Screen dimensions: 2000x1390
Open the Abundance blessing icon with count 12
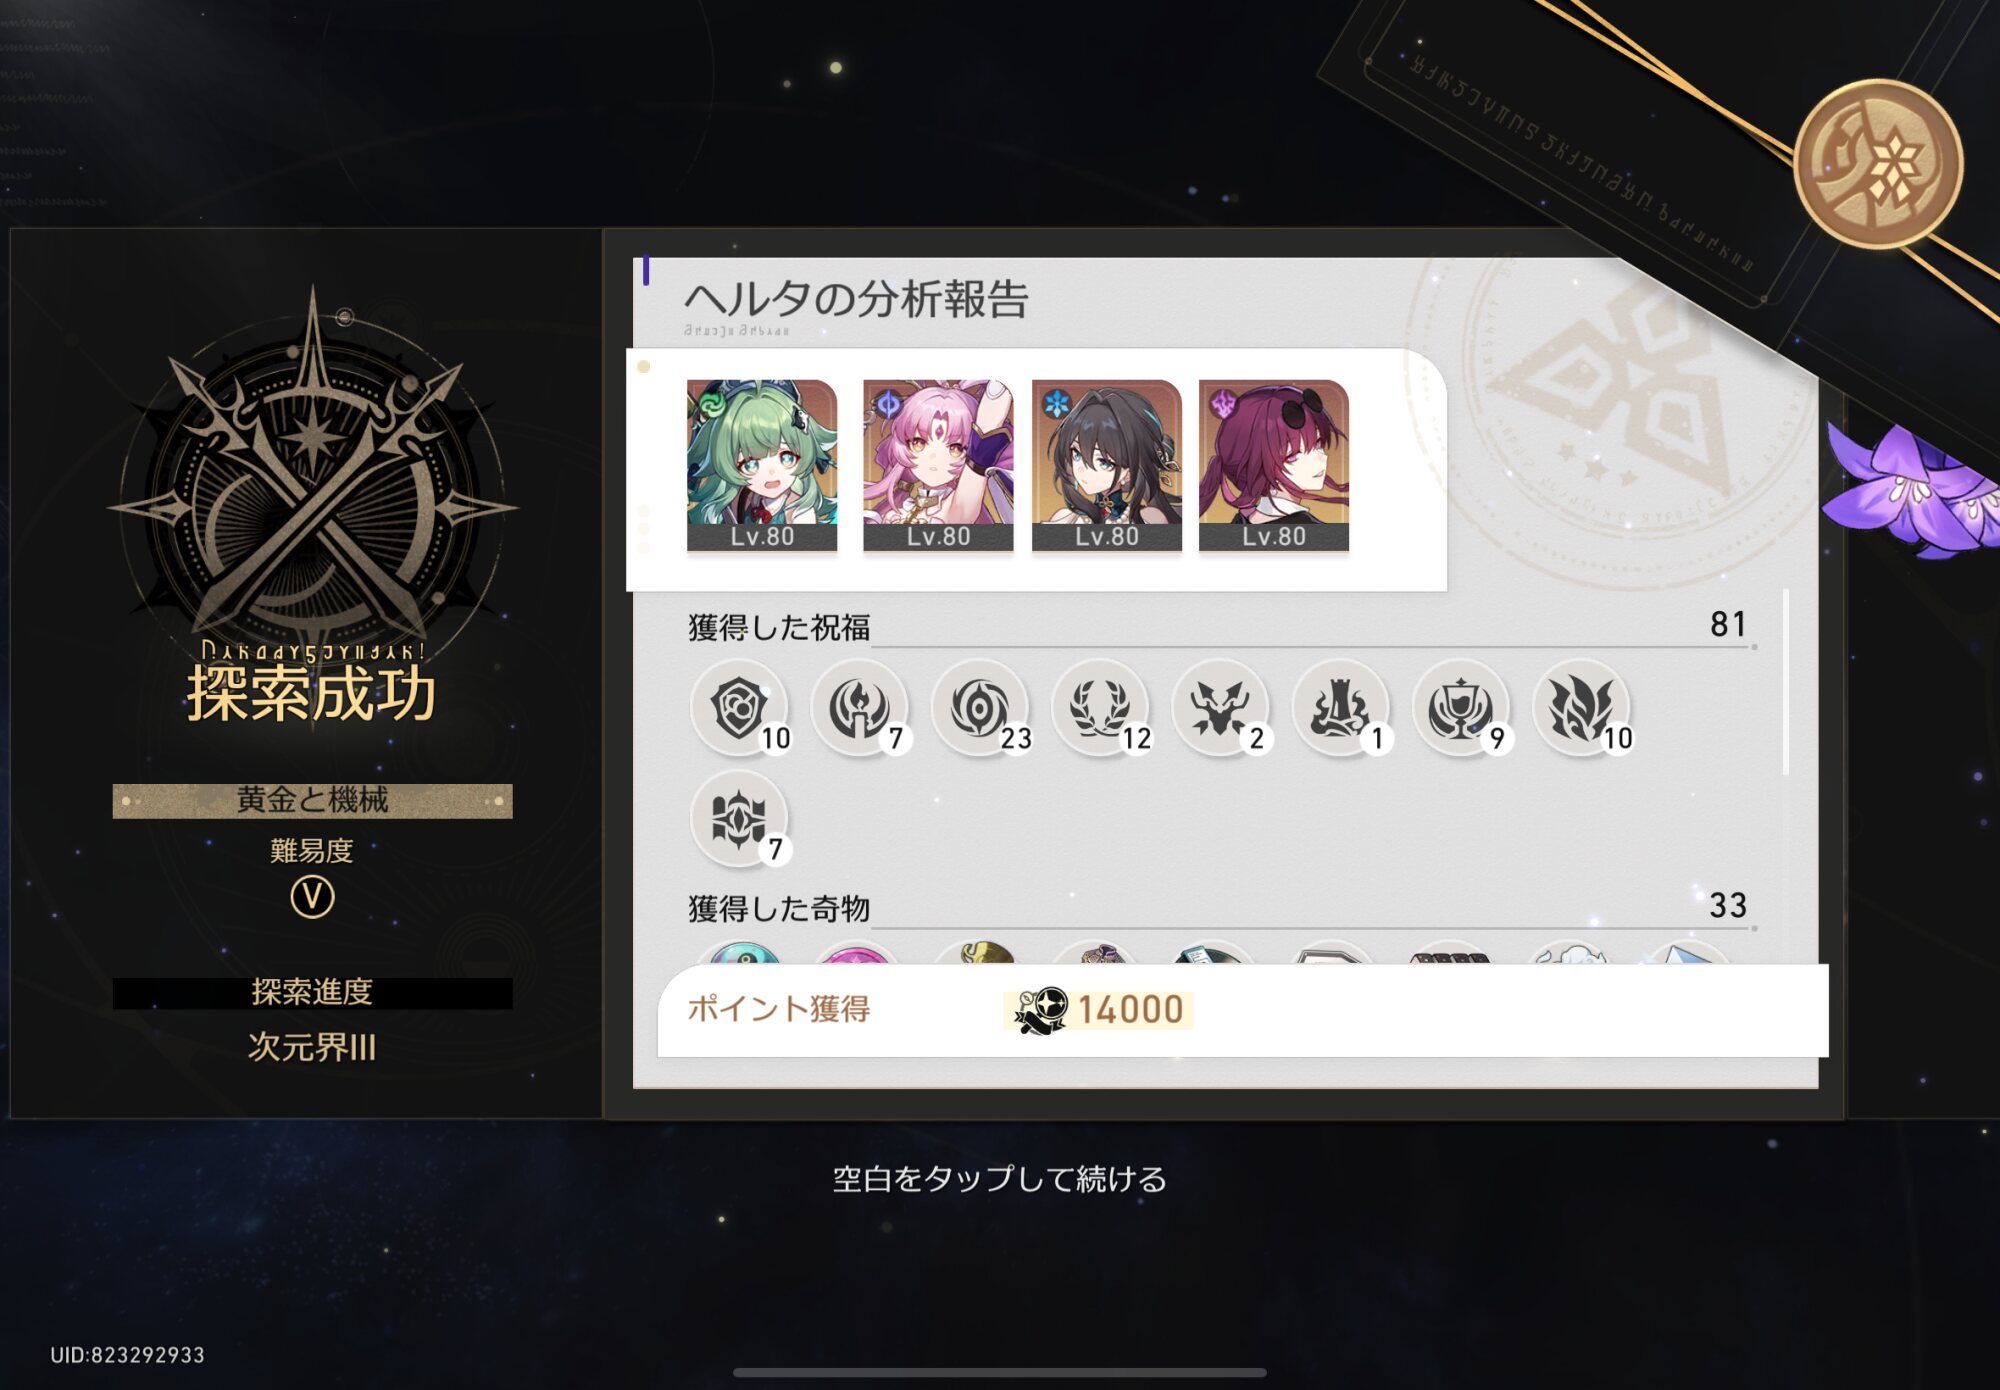[x=1100, y=708]
